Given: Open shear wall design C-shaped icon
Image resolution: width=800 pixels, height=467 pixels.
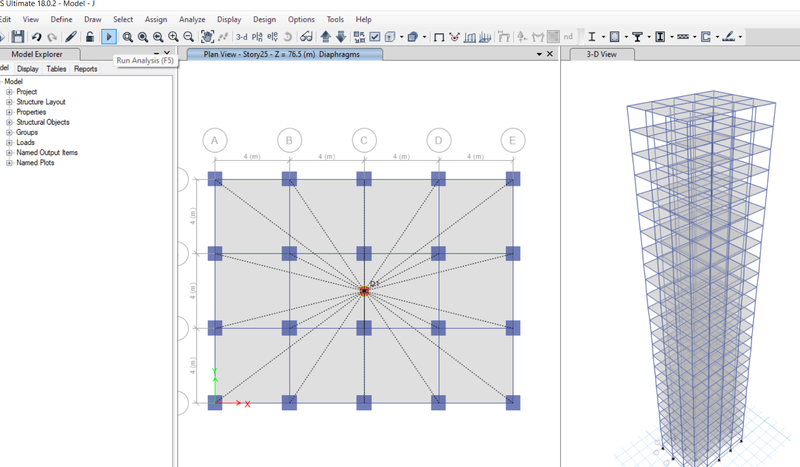Looking at the screenshot, I should click(x=706, y=37).
